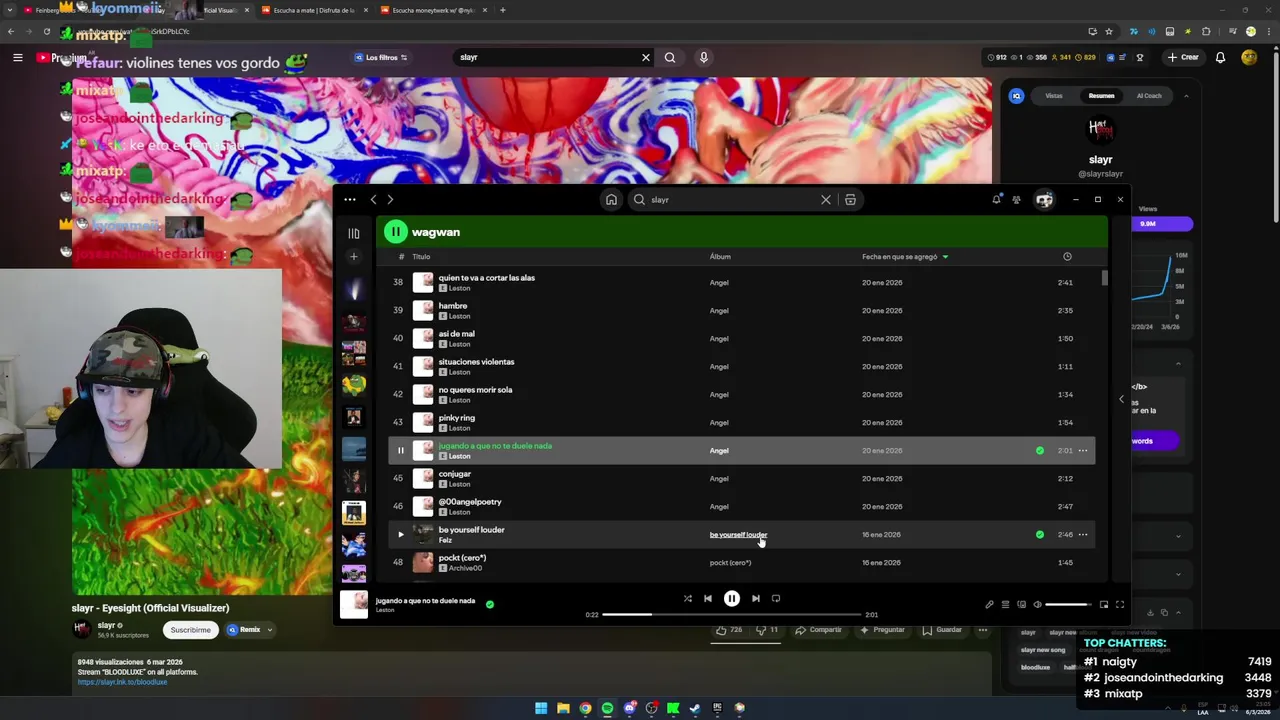This screenshot has width=1280, height=720.
Task: Go back in Spotify navigation
Action: [374, 200]
